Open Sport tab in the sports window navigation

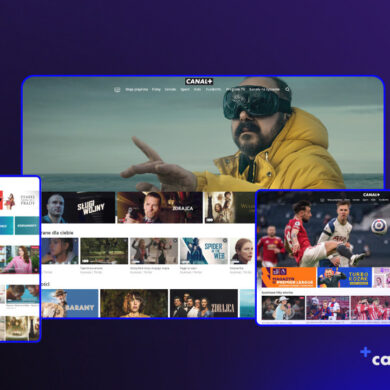point(365,200)
